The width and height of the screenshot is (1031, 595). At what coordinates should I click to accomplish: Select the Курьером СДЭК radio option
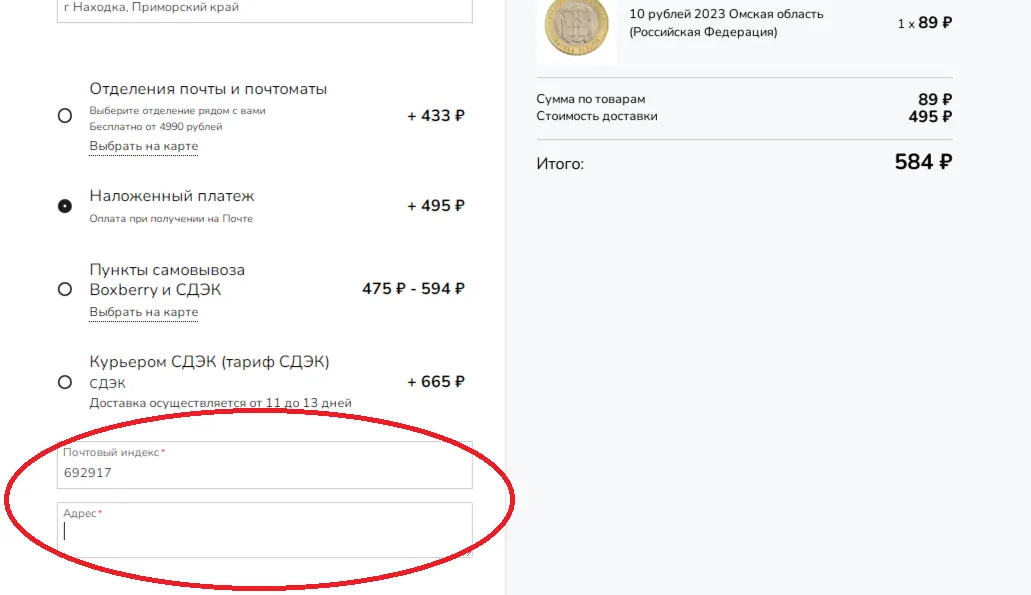click(x=64, y=382)
